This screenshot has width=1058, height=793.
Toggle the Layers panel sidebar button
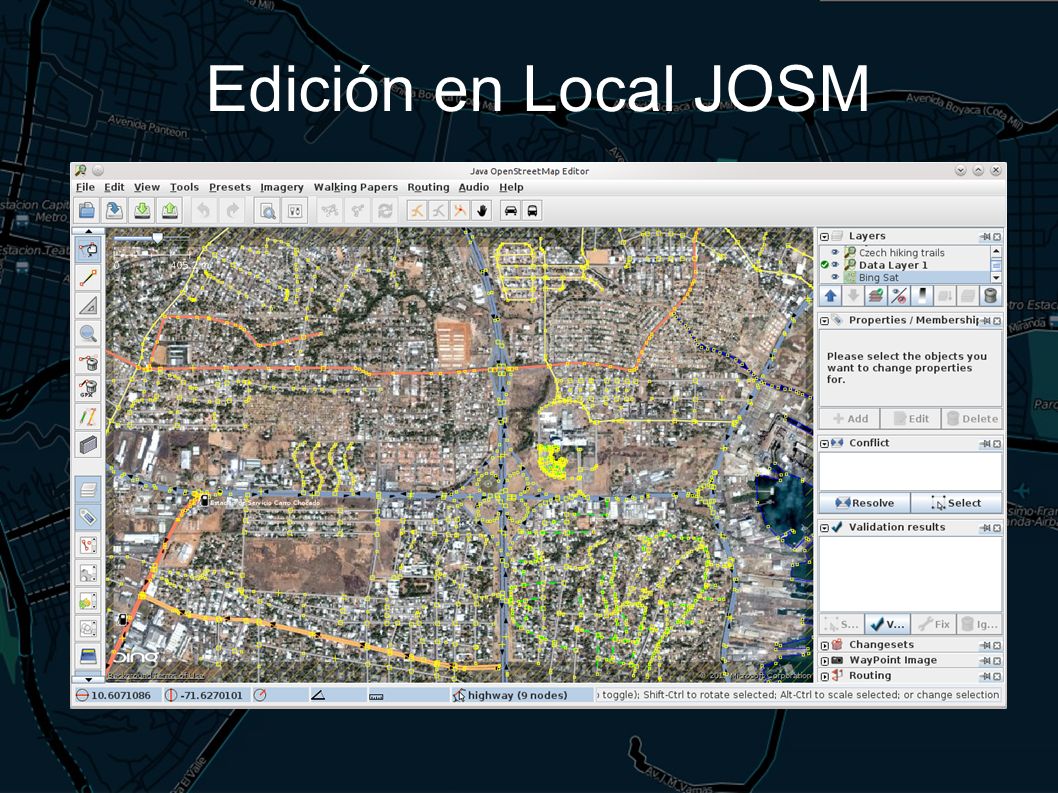click(88, 489)
